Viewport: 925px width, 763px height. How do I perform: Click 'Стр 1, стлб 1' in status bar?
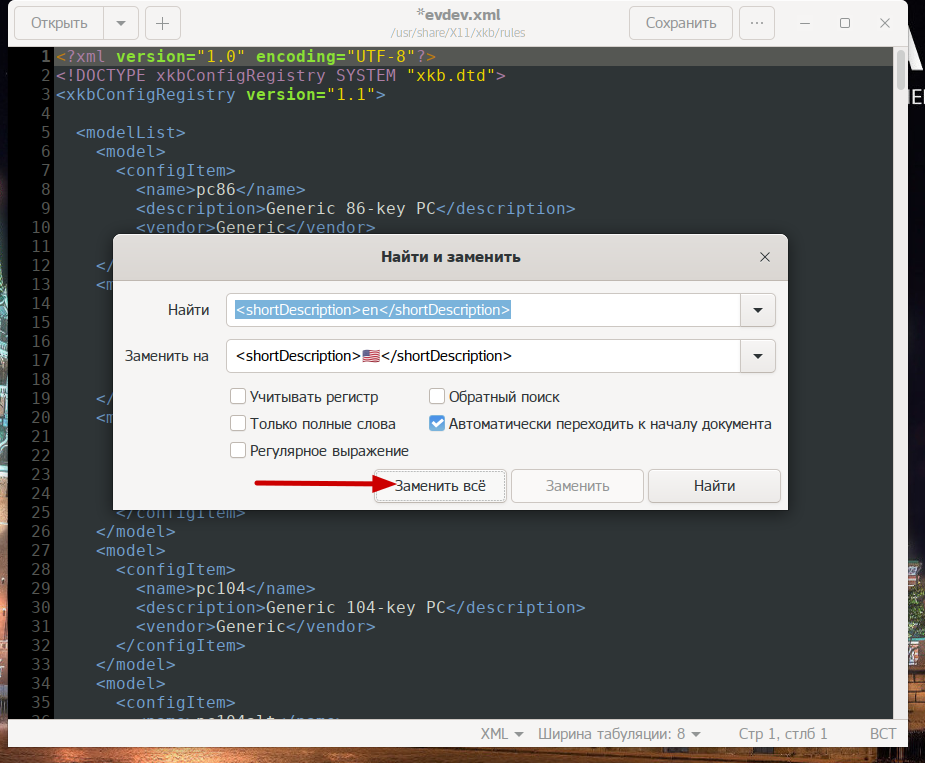point(783,734)
